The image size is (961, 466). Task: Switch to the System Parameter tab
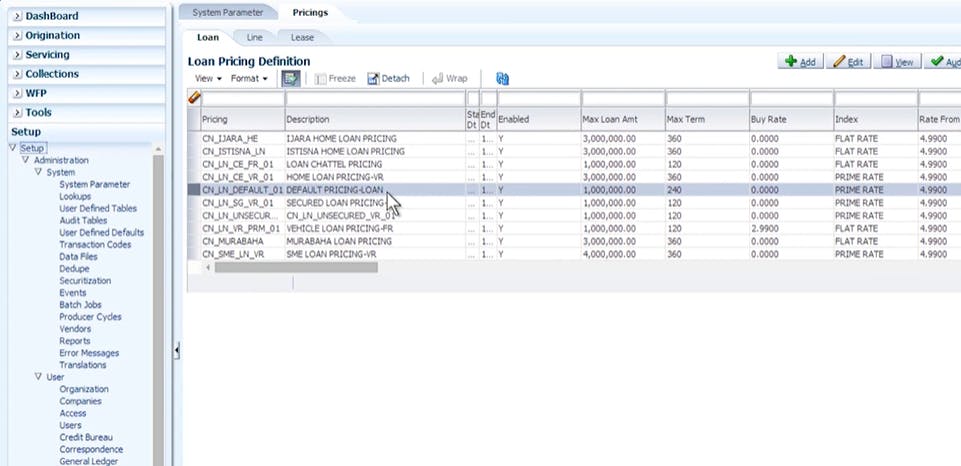[227, 12]
